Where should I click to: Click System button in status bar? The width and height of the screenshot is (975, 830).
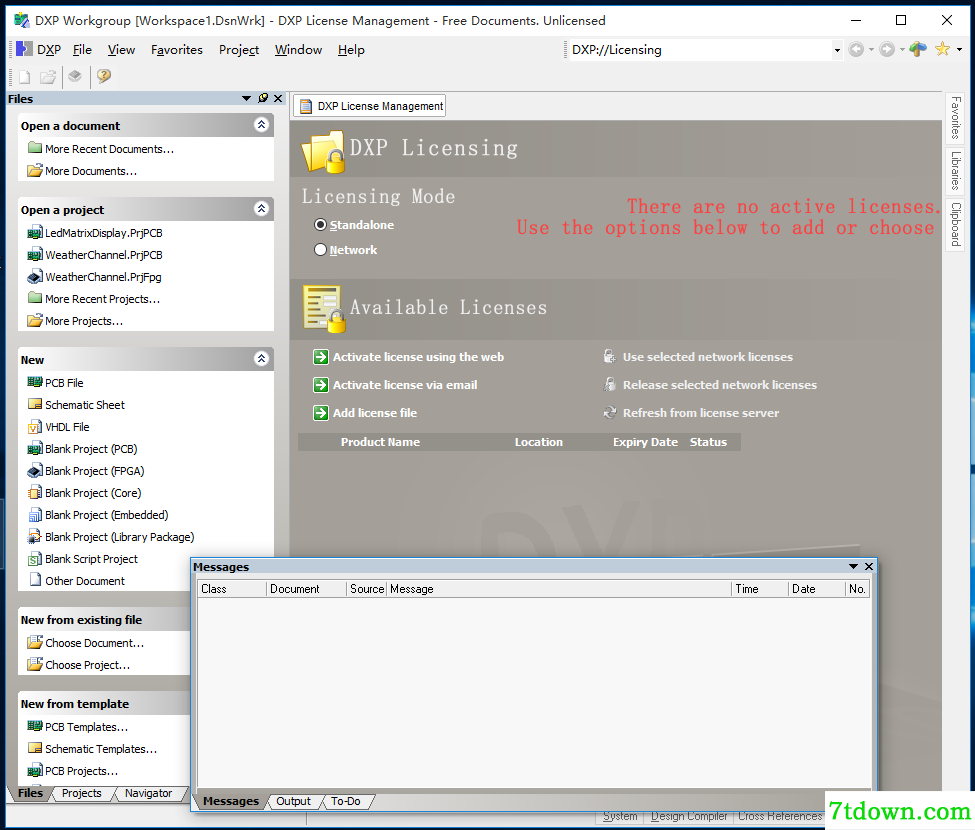pyautogui.click(x=620, y=816)
